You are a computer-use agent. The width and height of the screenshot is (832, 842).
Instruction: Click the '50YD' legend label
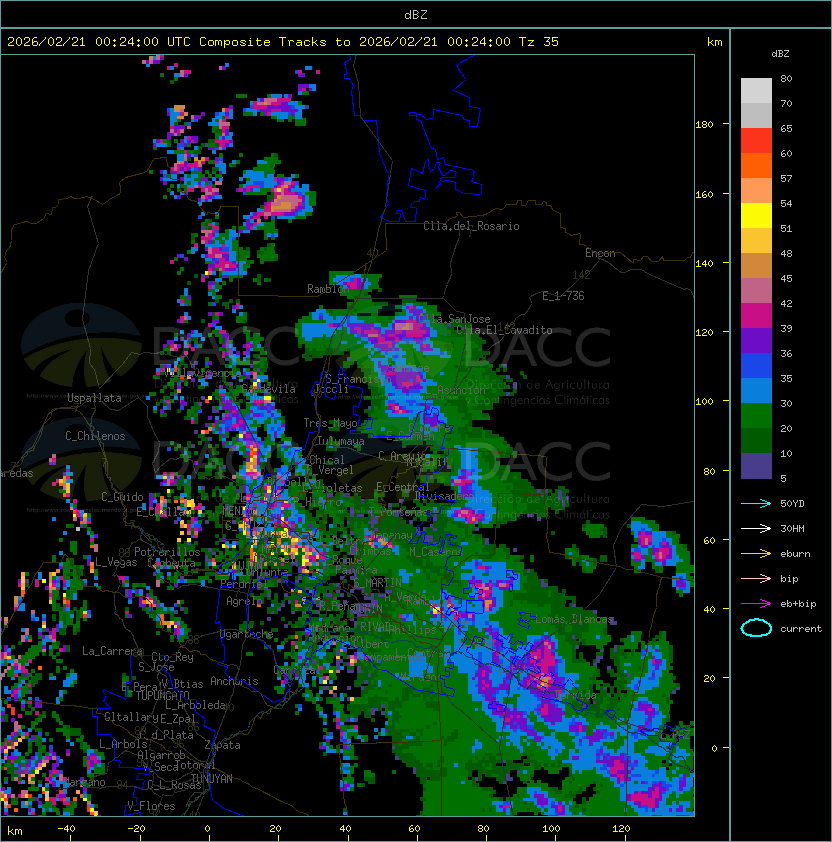tap(792, 503)
